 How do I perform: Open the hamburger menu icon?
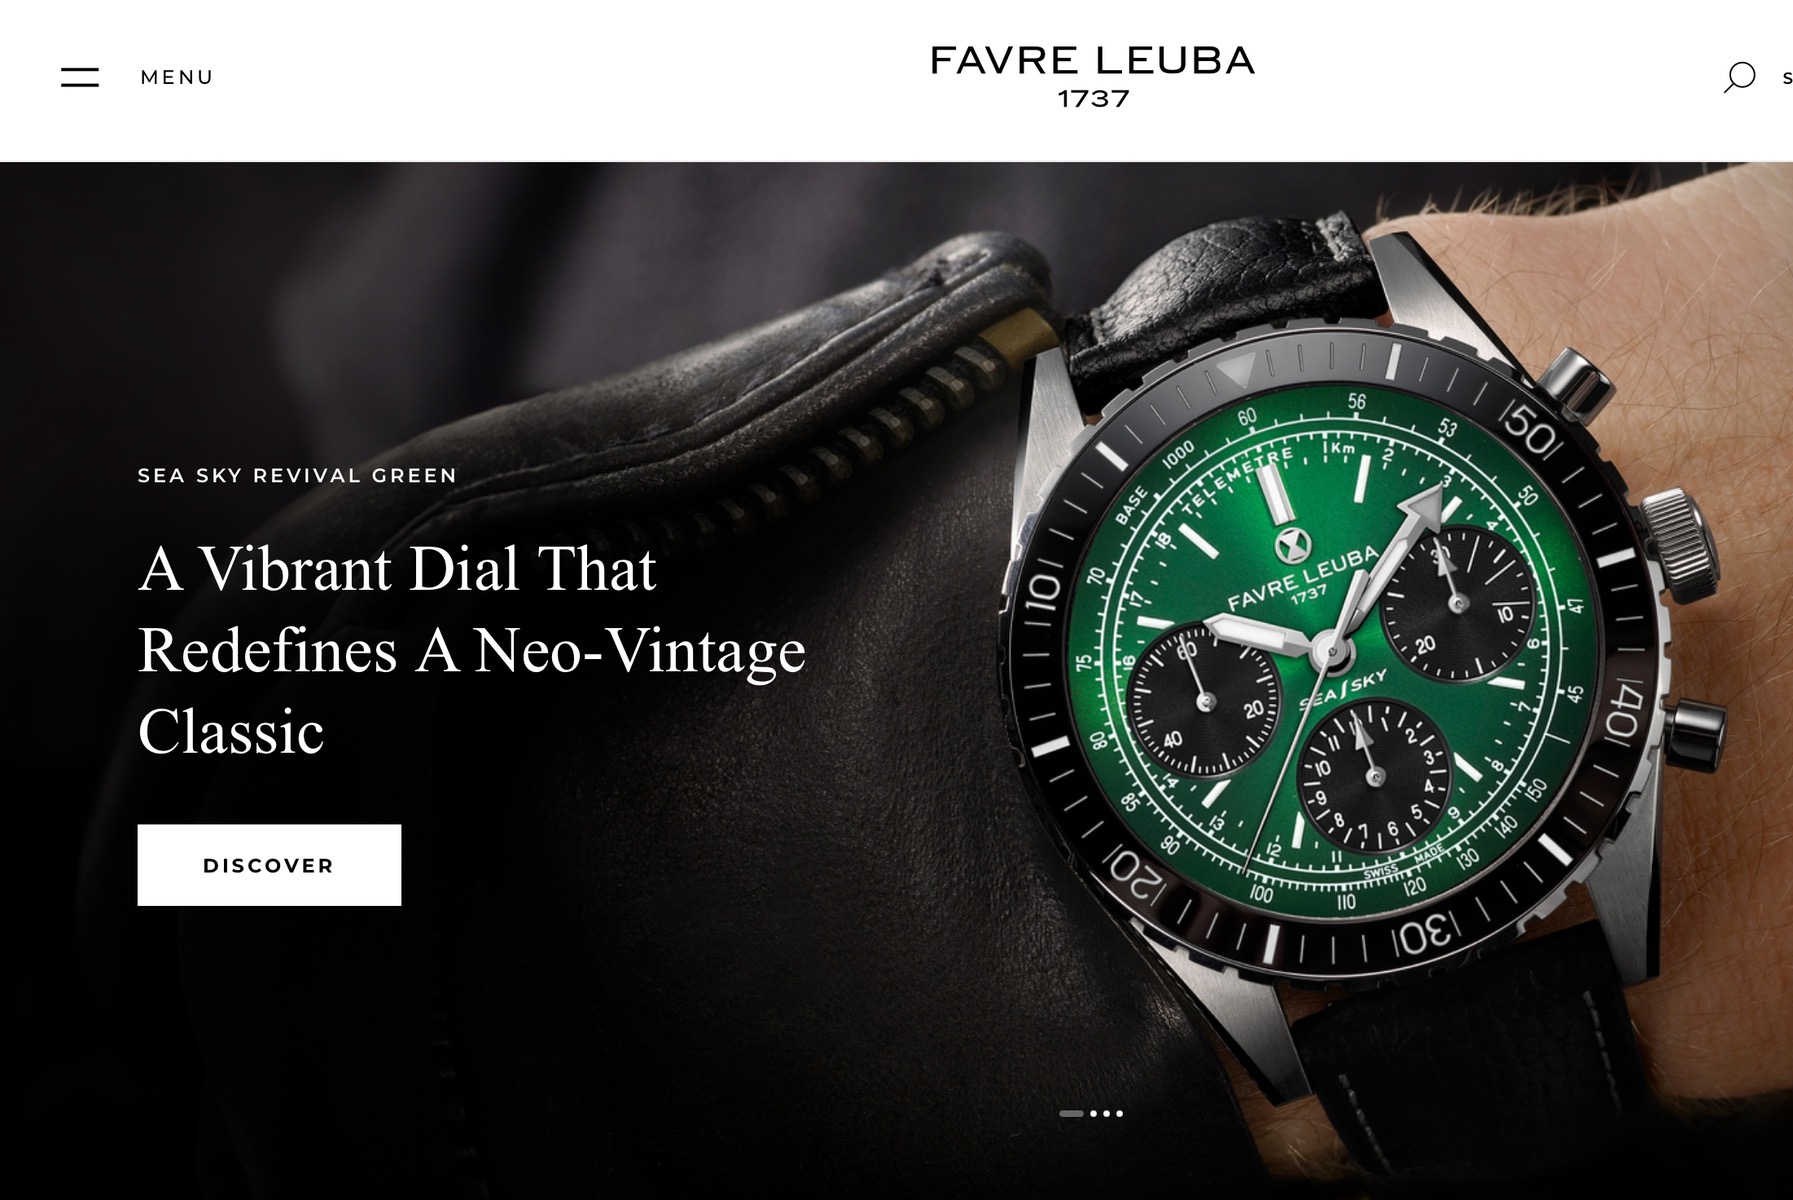(80, 77)
